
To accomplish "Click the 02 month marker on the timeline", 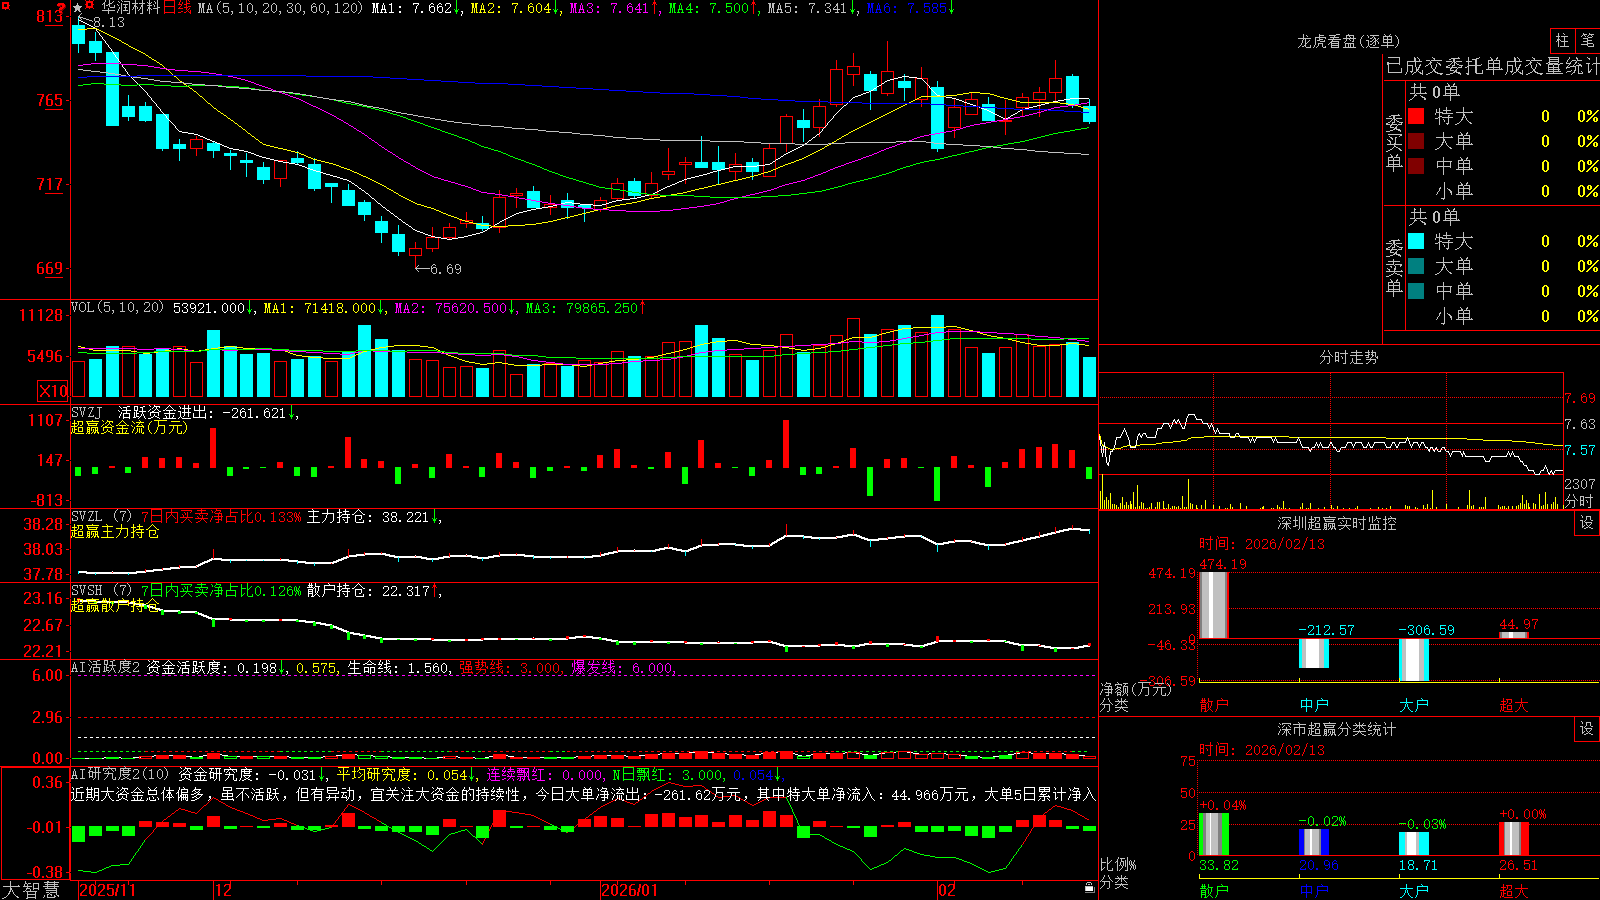I will tap(947, 890).
